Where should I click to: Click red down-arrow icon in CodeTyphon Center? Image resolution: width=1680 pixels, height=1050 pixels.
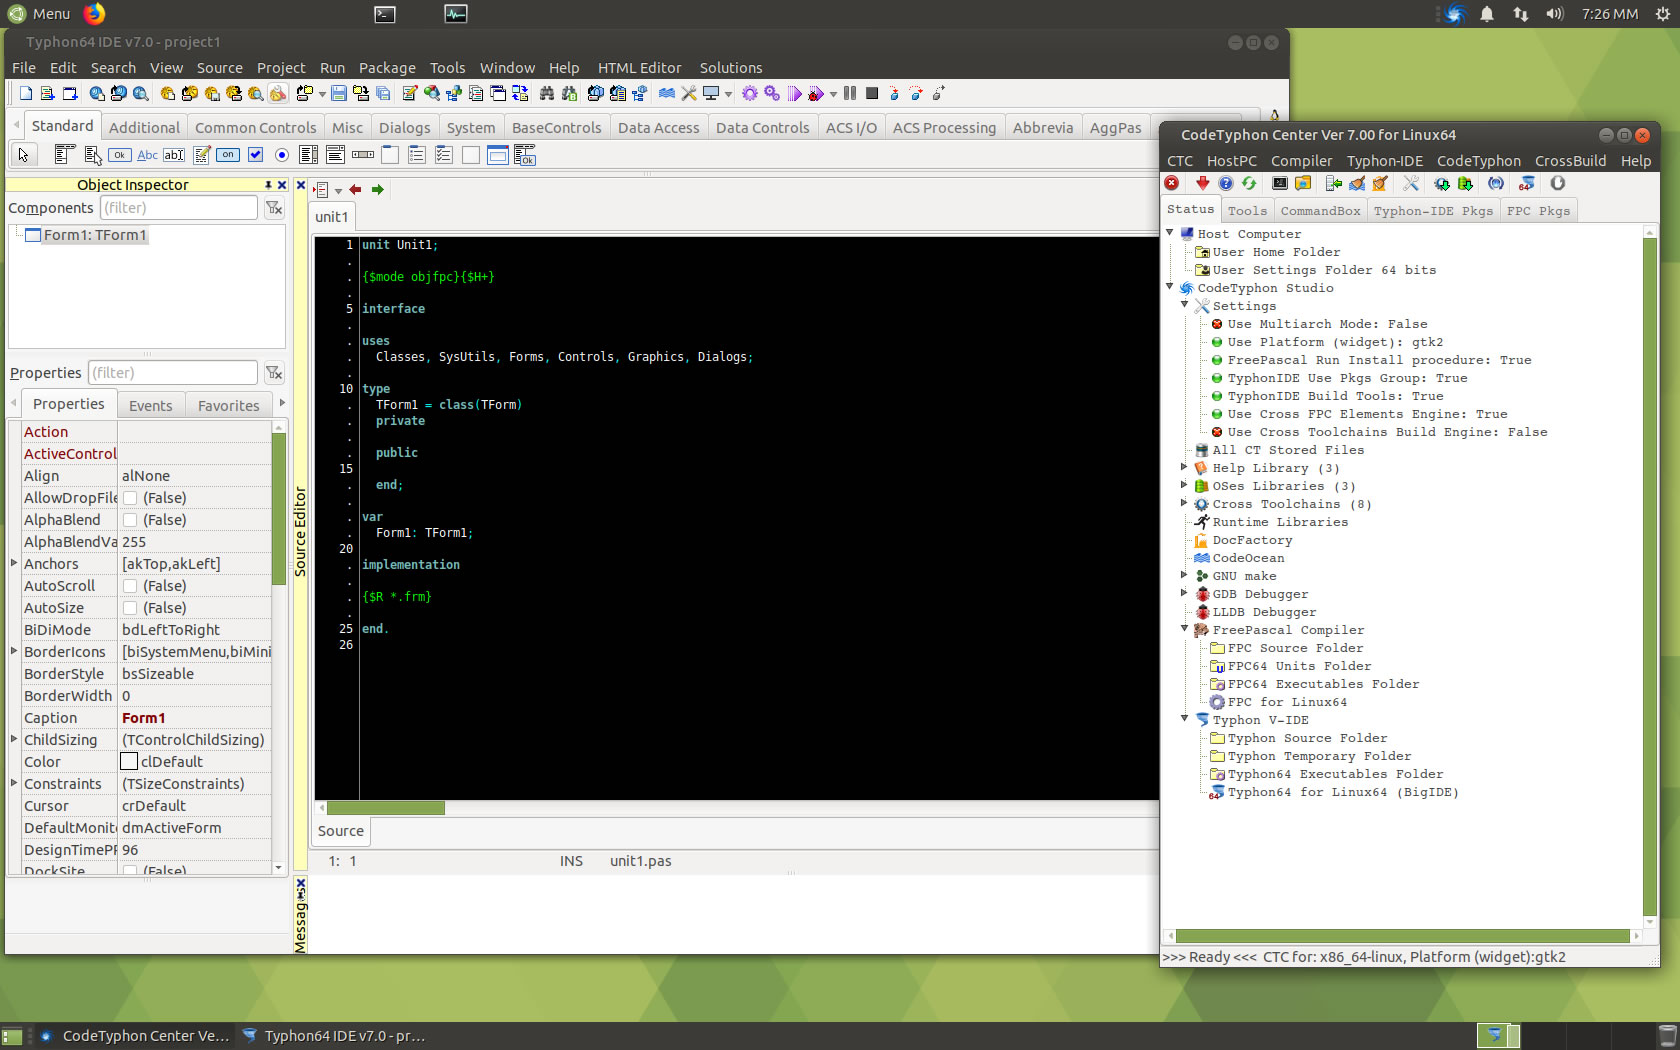[1202, 183]
